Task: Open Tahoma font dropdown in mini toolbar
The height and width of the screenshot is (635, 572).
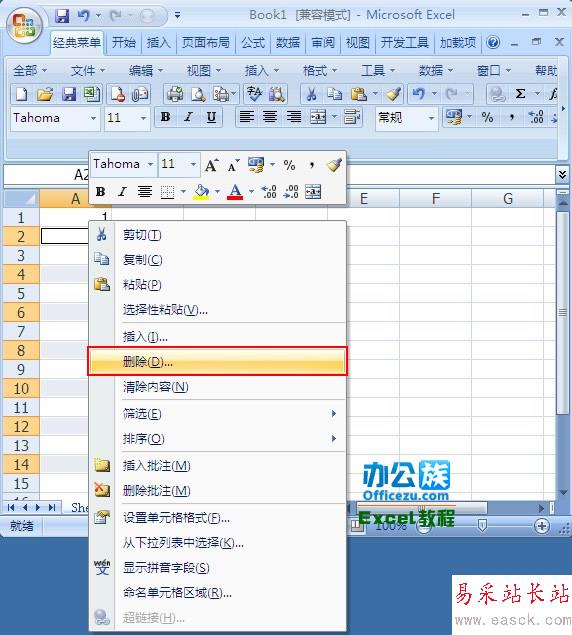Action: coord(150,164)
